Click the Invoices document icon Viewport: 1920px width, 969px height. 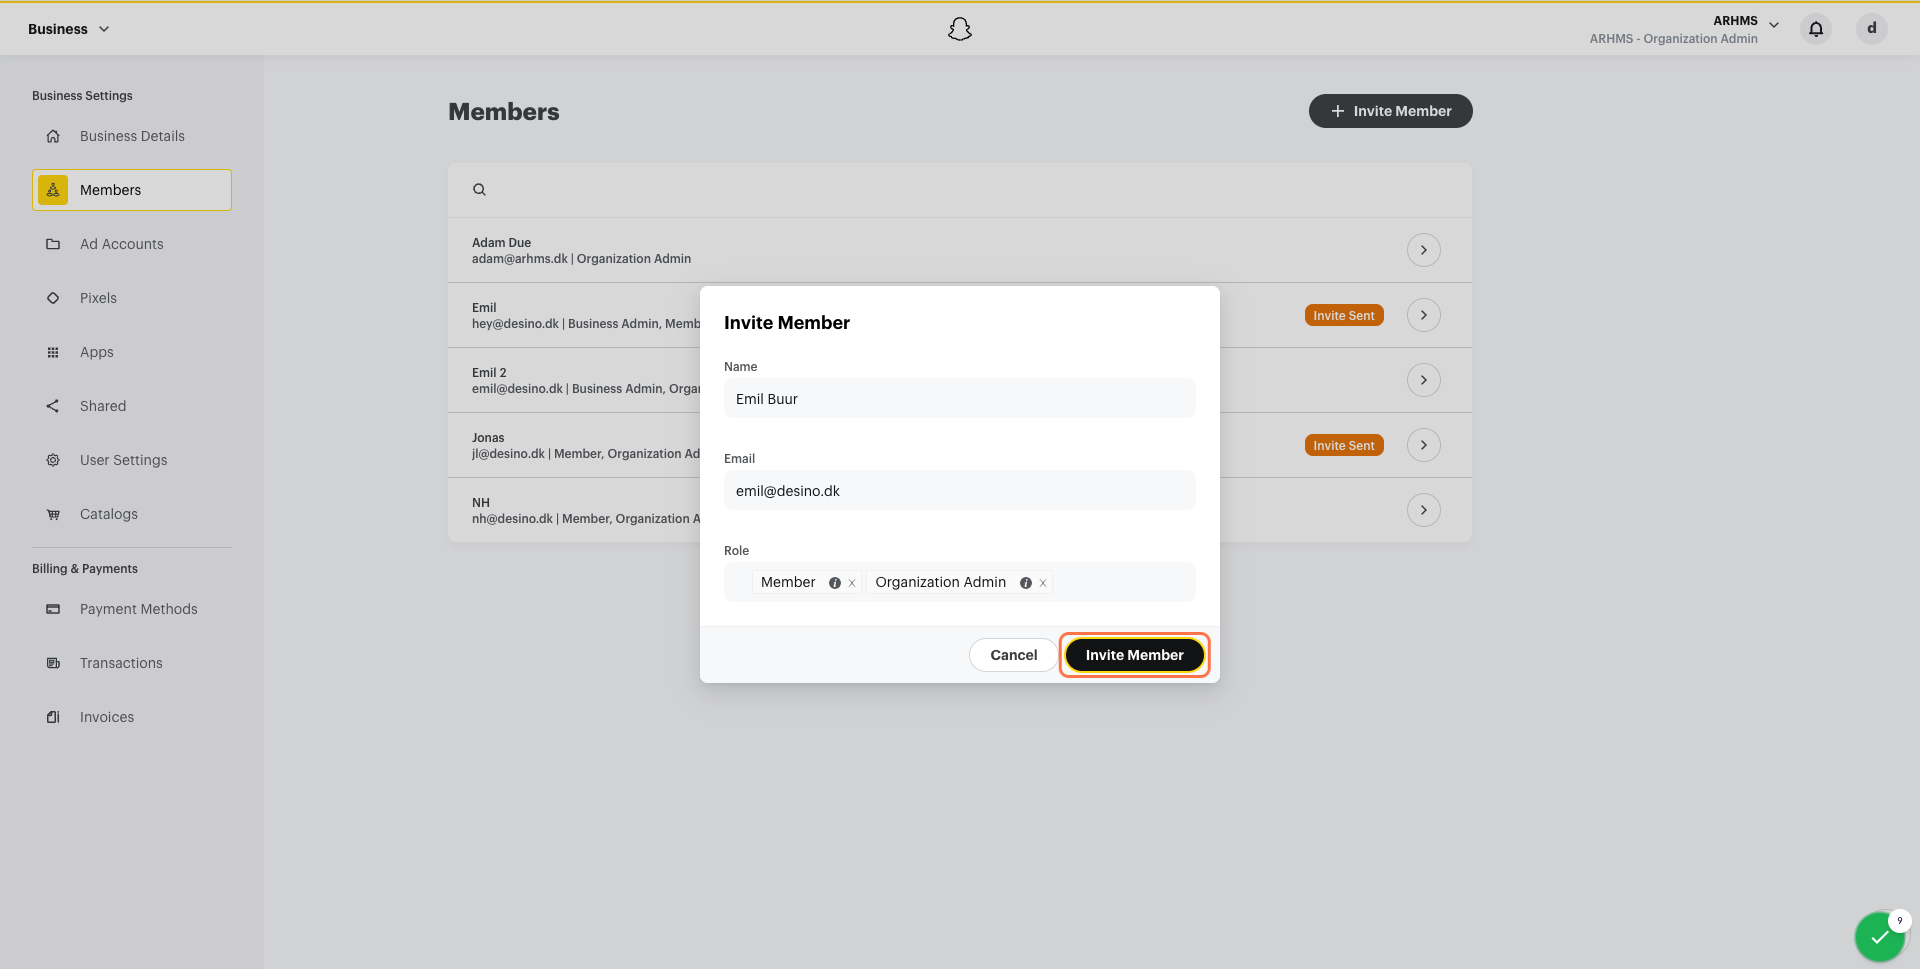pos(53,717)
